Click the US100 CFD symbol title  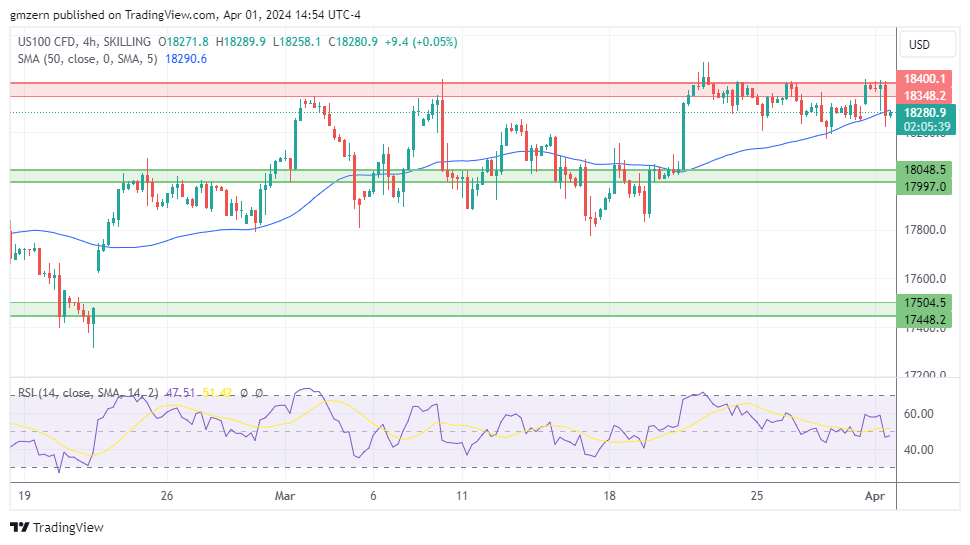pyautogui.click(x=51, y=42)
